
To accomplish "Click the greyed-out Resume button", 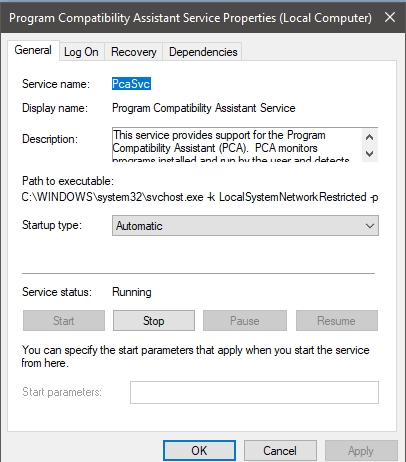I will [337, 321].
